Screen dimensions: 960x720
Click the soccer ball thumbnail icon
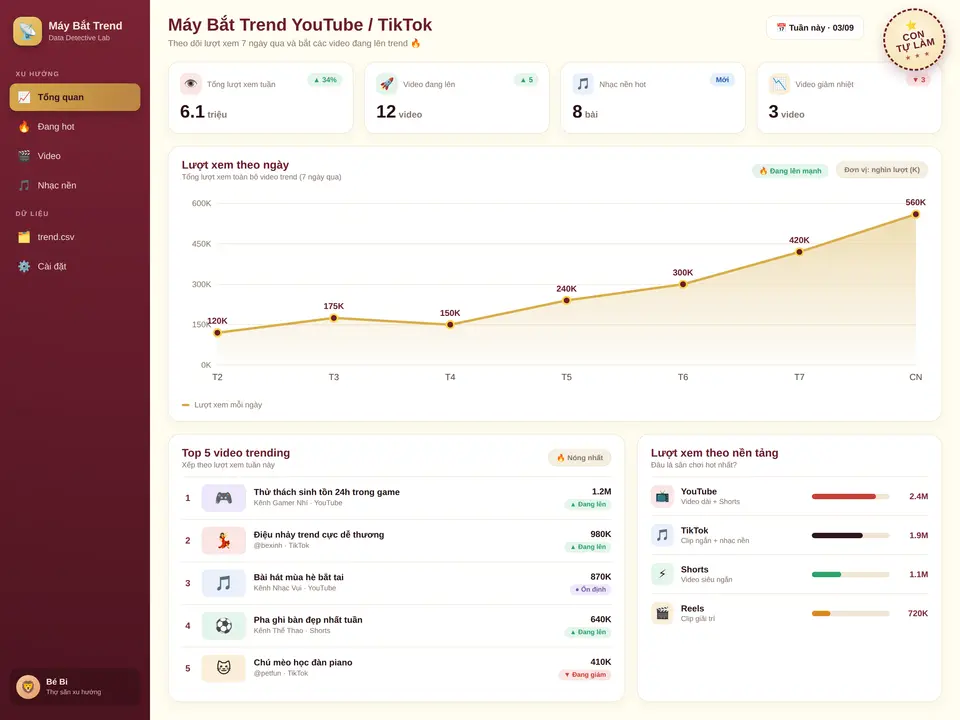[x=223, y=626]
